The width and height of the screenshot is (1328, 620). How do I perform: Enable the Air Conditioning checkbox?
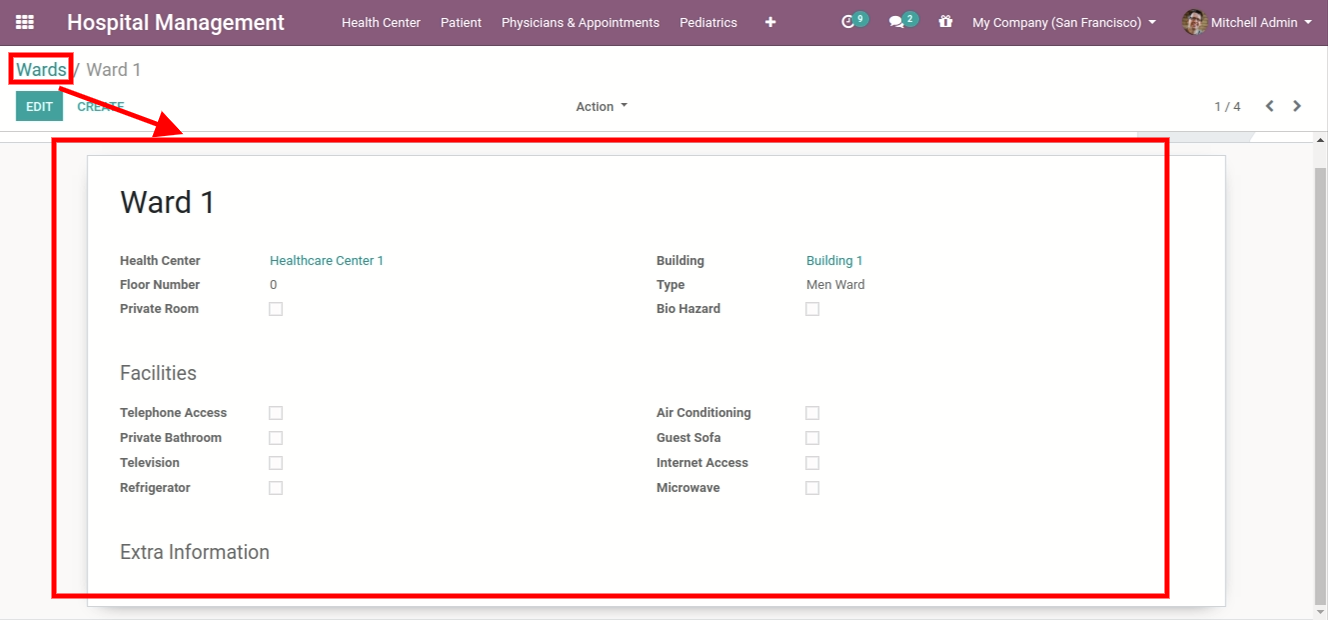(812, 413)
